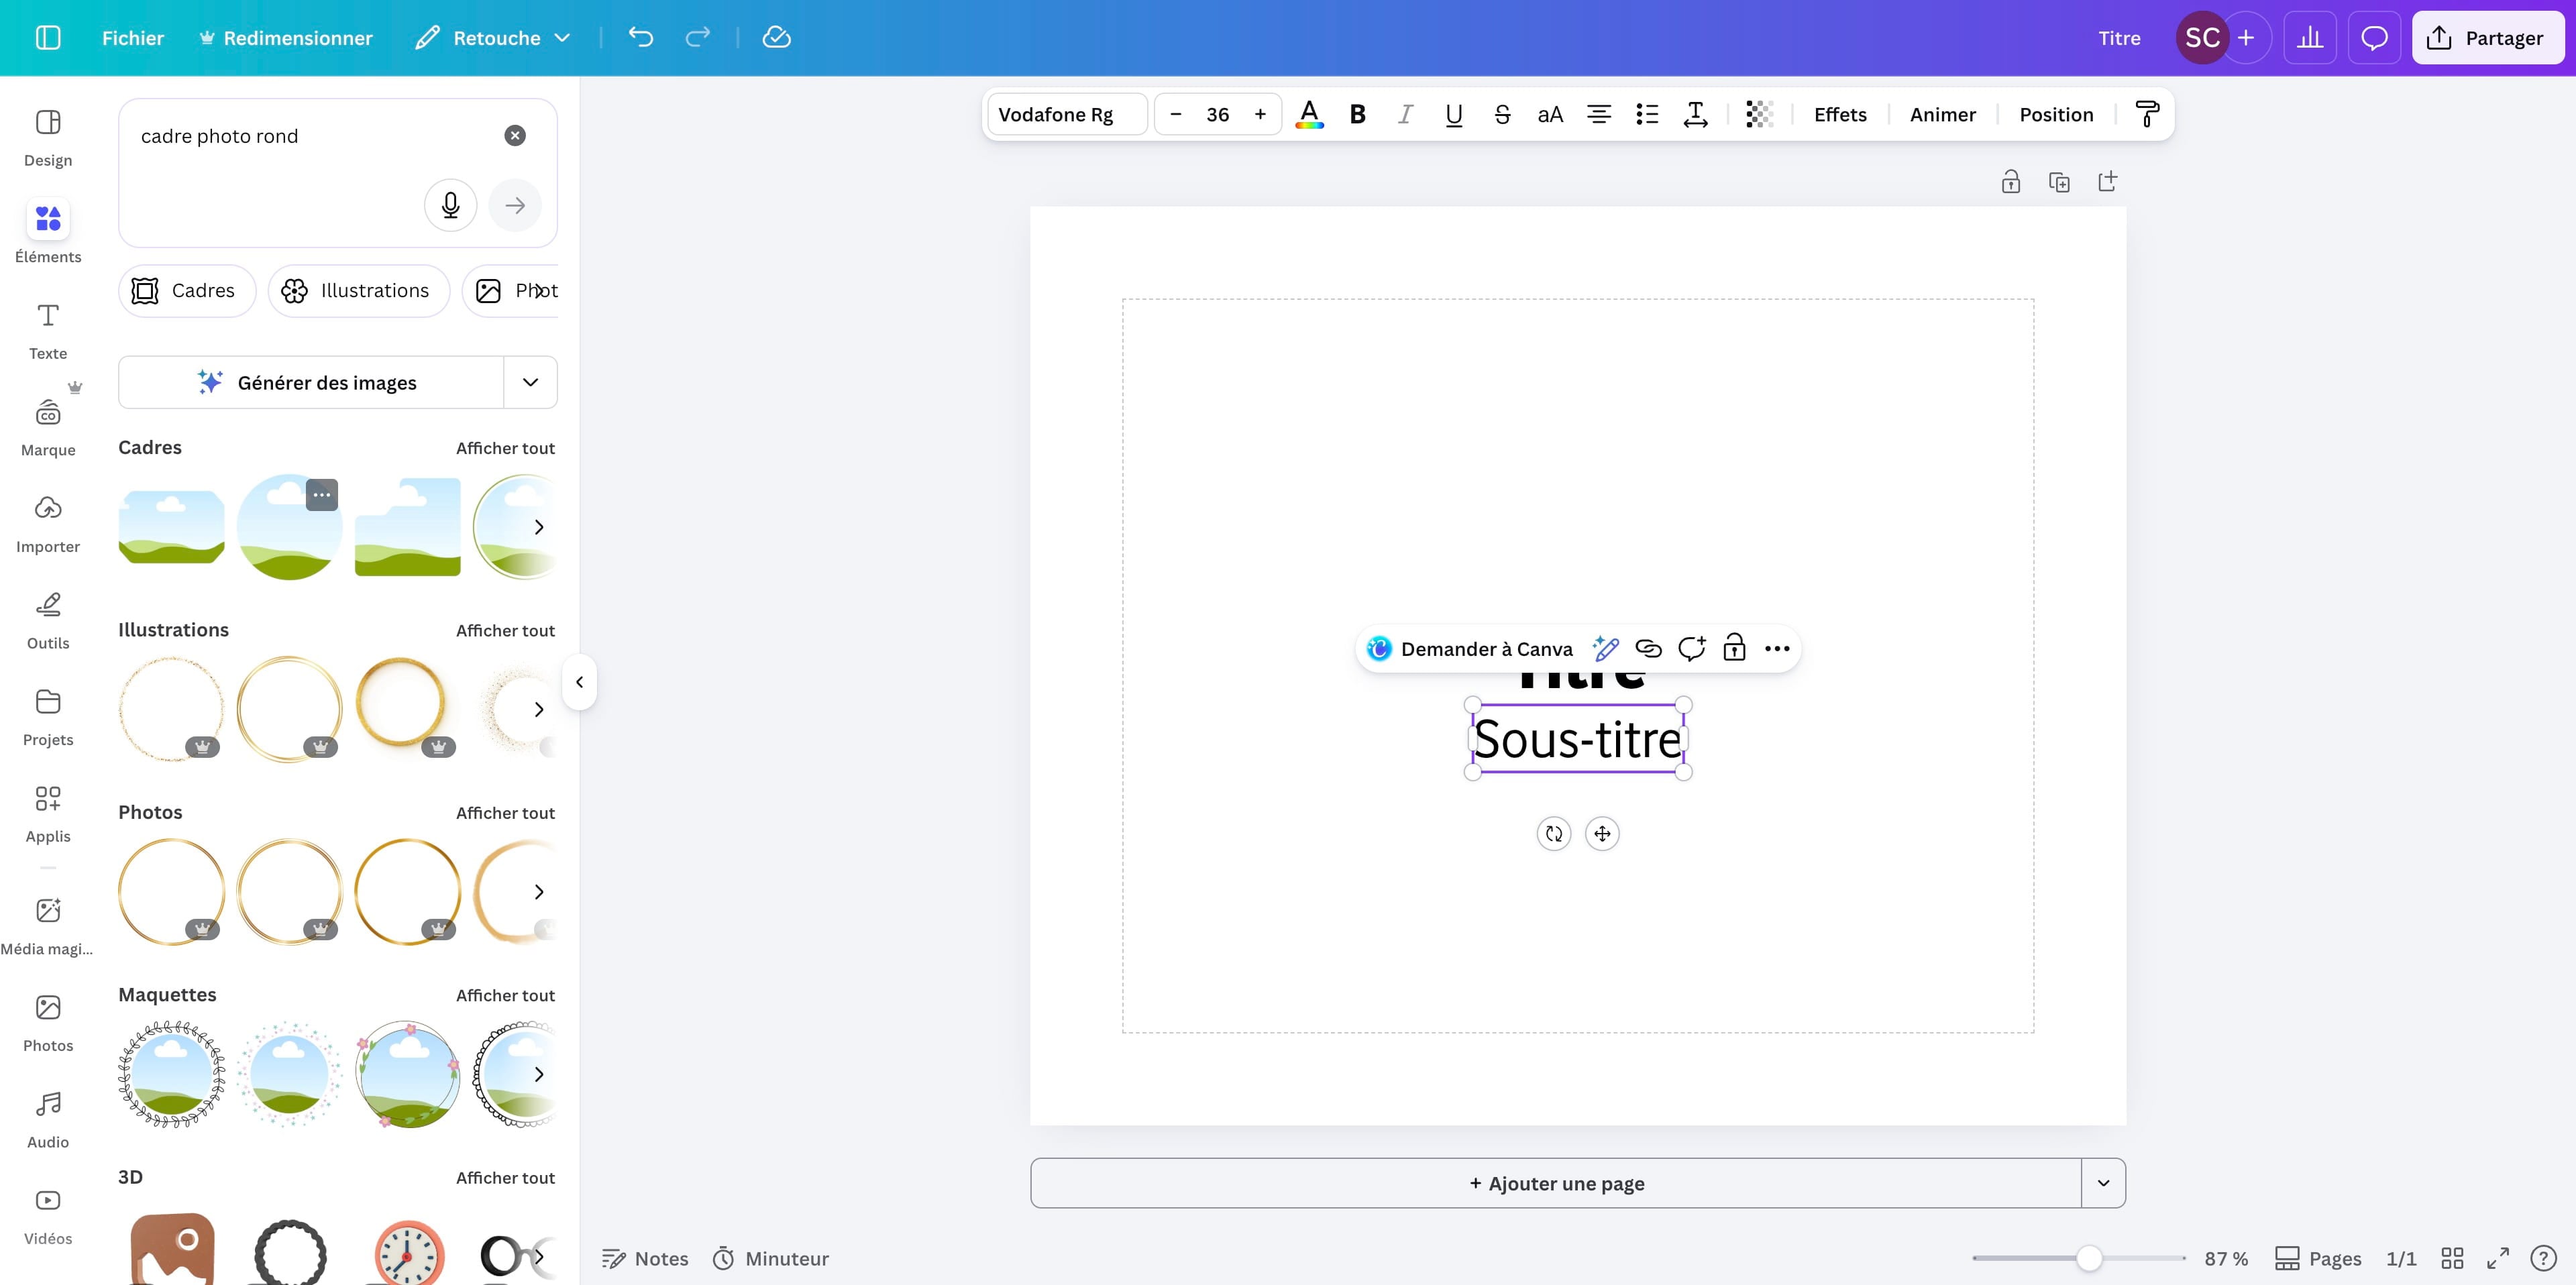Collapse the side panel
Screen dimensions: 2576x1285
579,682
